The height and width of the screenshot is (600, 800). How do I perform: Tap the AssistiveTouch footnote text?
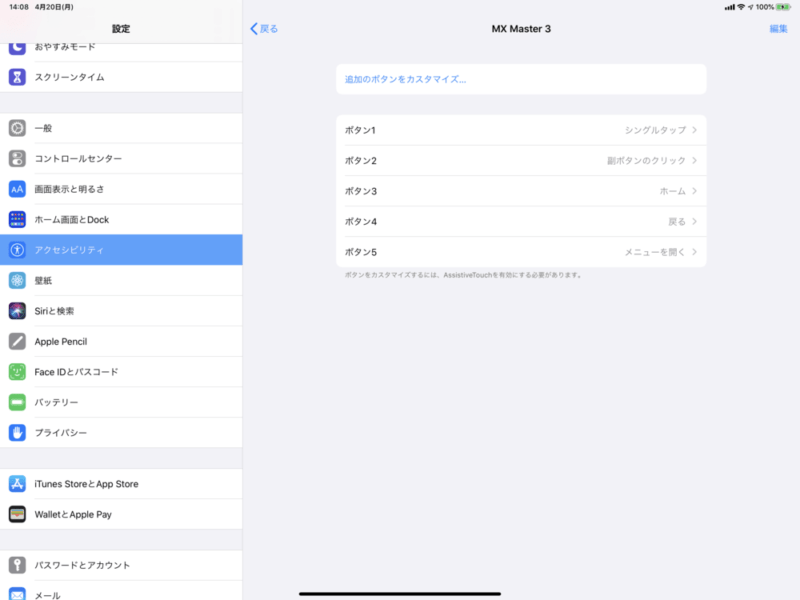(463, 275)
